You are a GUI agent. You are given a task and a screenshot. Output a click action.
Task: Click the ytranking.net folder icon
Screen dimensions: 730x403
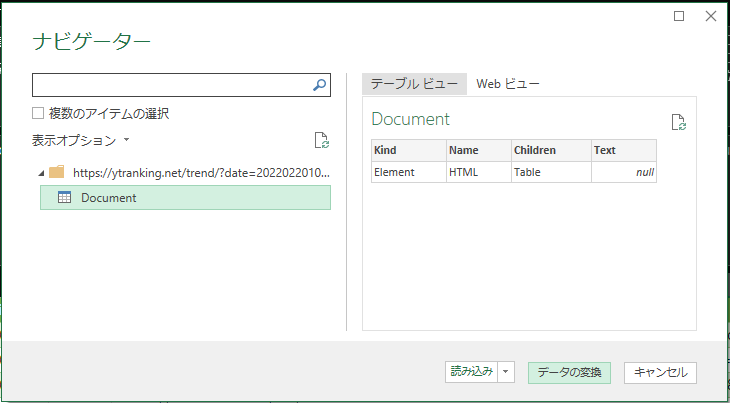click(x=56, y=173)
